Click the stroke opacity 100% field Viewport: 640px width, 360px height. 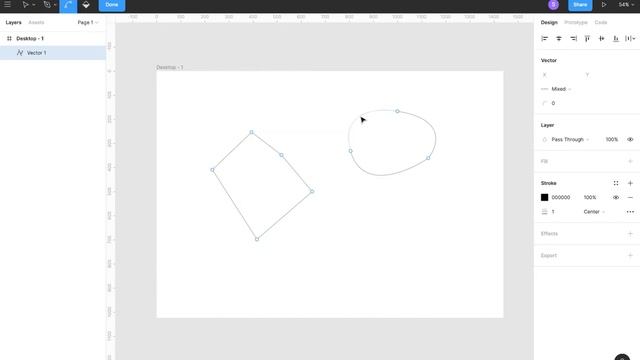[590, 198]
